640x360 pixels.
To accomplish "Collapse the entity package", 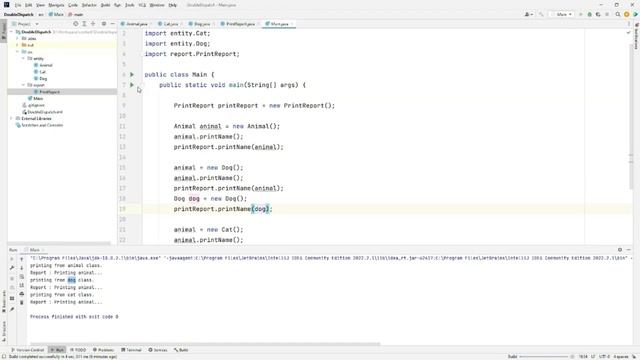I will pyautogui.click(x=23, y=58).
